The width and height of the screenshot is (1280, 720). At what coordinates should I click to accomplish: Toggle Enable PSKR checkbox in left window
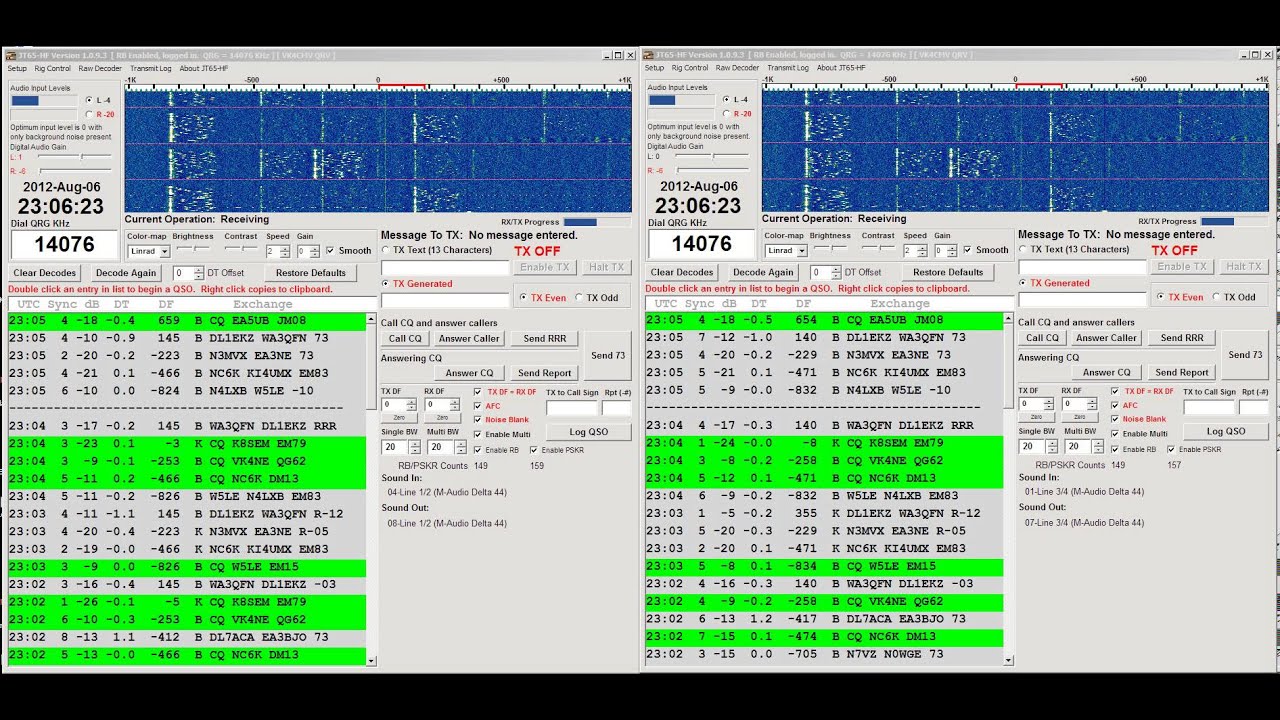point(533,450)
